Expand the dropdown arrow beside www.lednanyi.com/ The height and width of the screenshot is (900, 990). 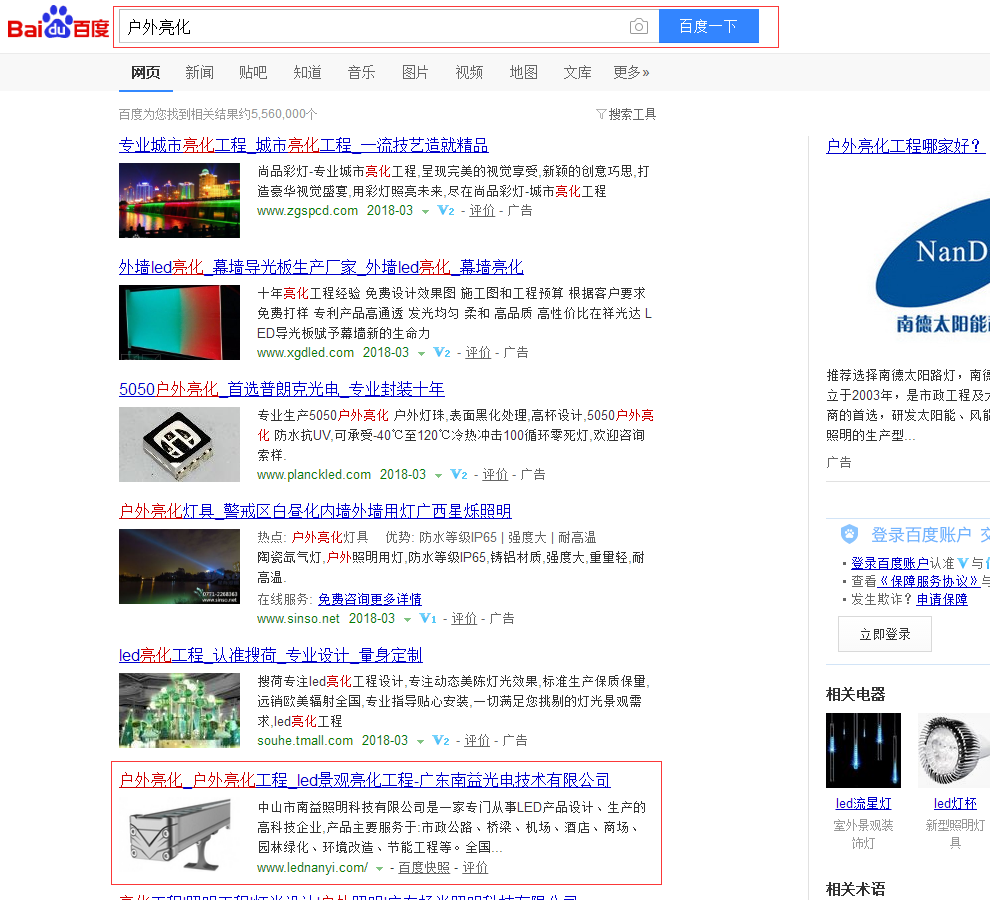[x=380, y=869]
